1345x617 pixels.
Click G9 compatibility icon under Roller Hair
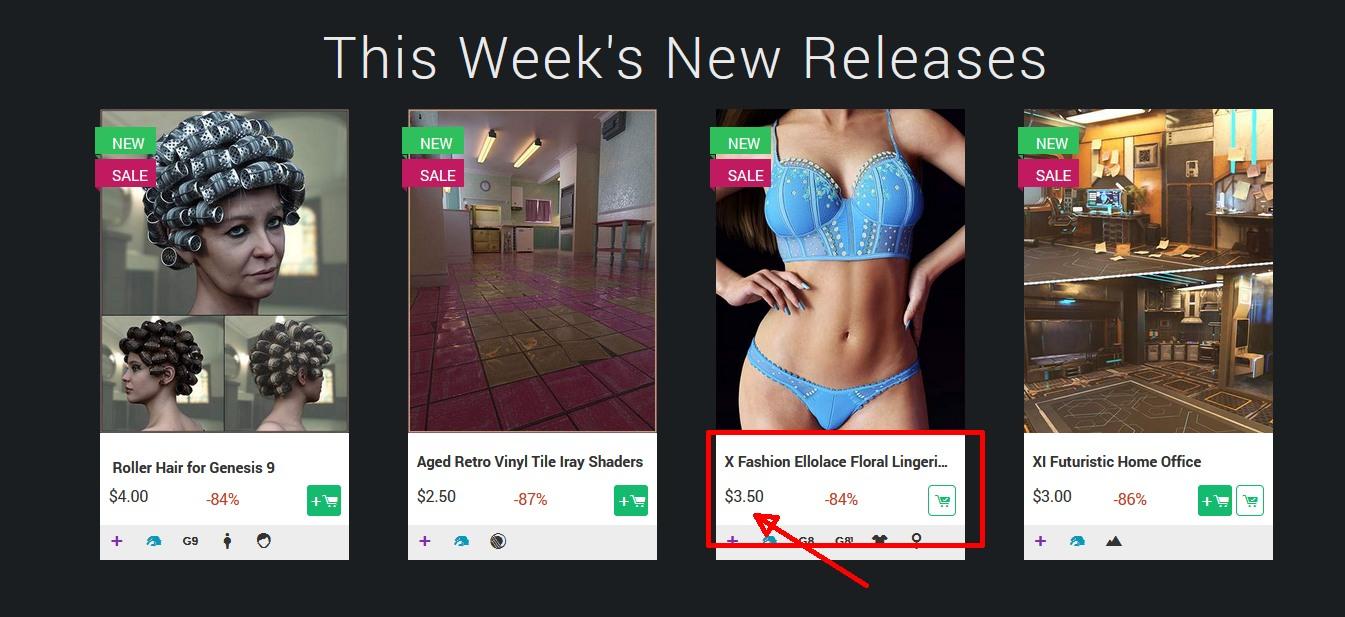pos(190,541)
